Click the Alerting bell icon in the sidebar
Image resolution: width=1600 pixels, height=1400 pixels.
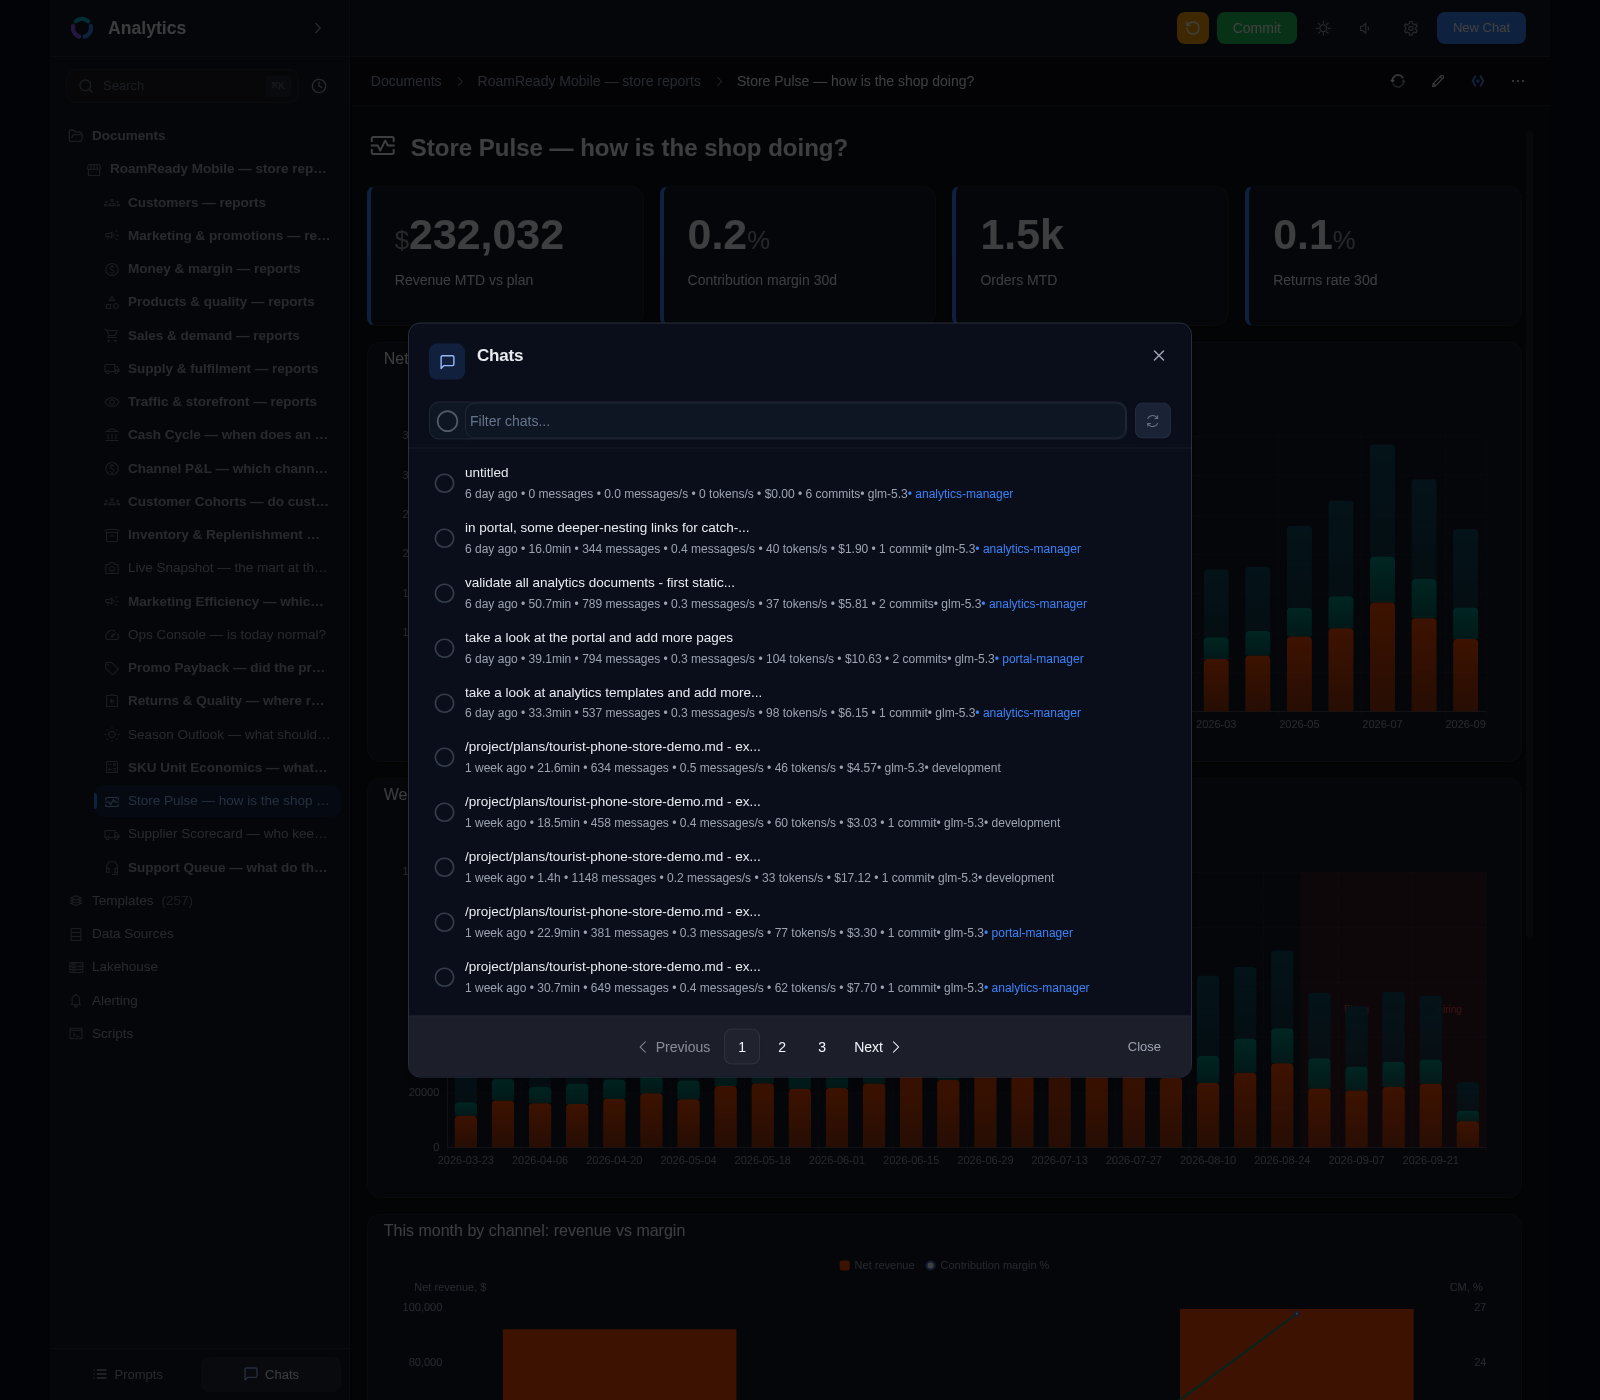tap(76, 1001)
